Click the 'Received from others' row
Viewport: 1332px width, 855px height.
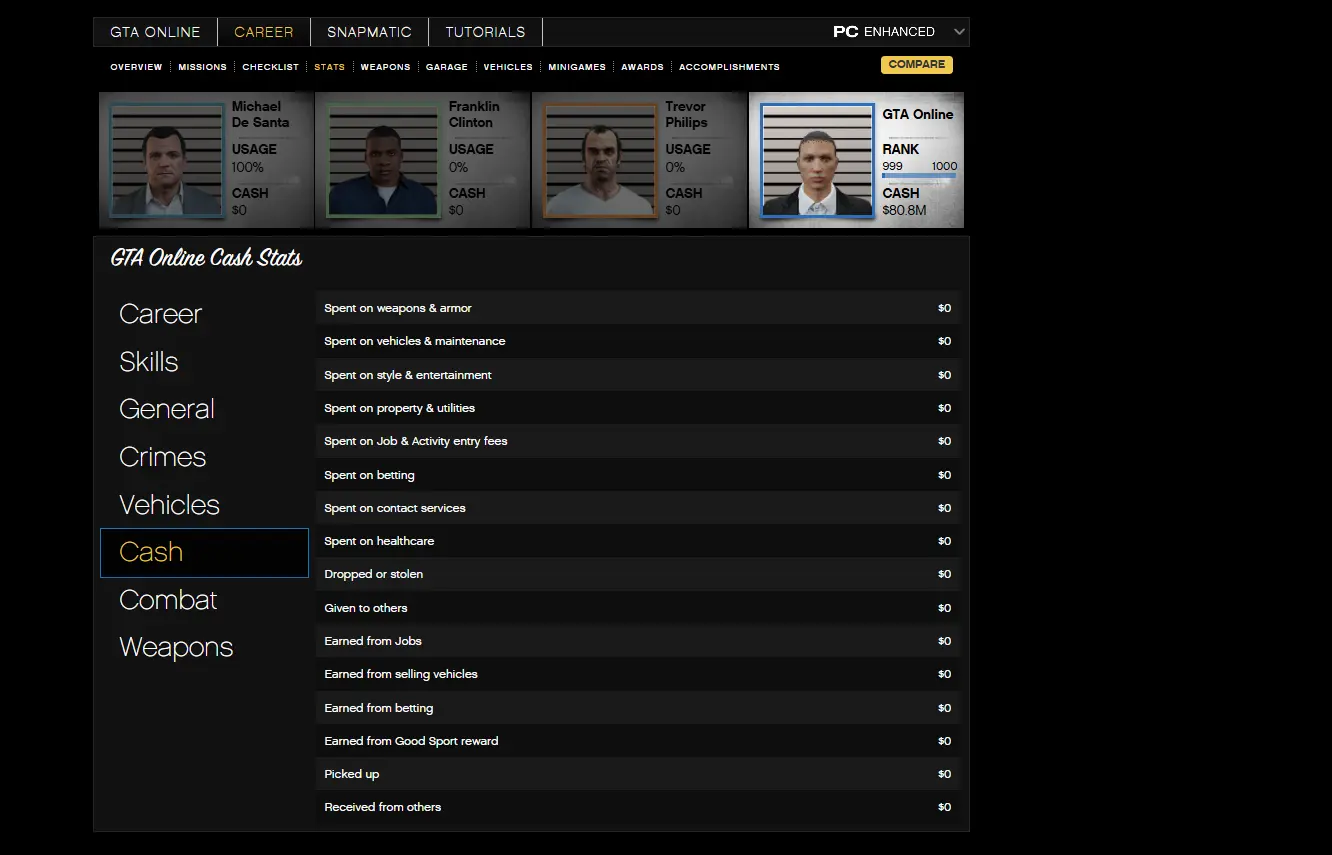click(x=638, y=807)
